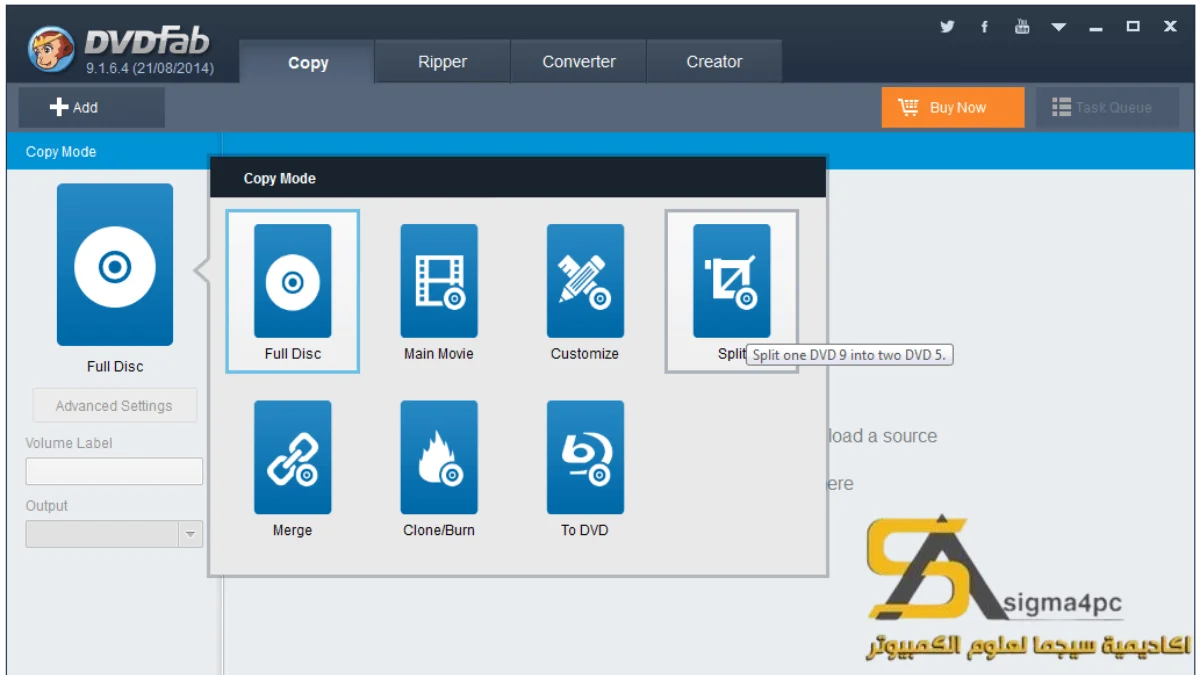Select the Clone/Burn copy mode
The width and height of the screenshot is (1200, 675).
[x=439, y=457]
